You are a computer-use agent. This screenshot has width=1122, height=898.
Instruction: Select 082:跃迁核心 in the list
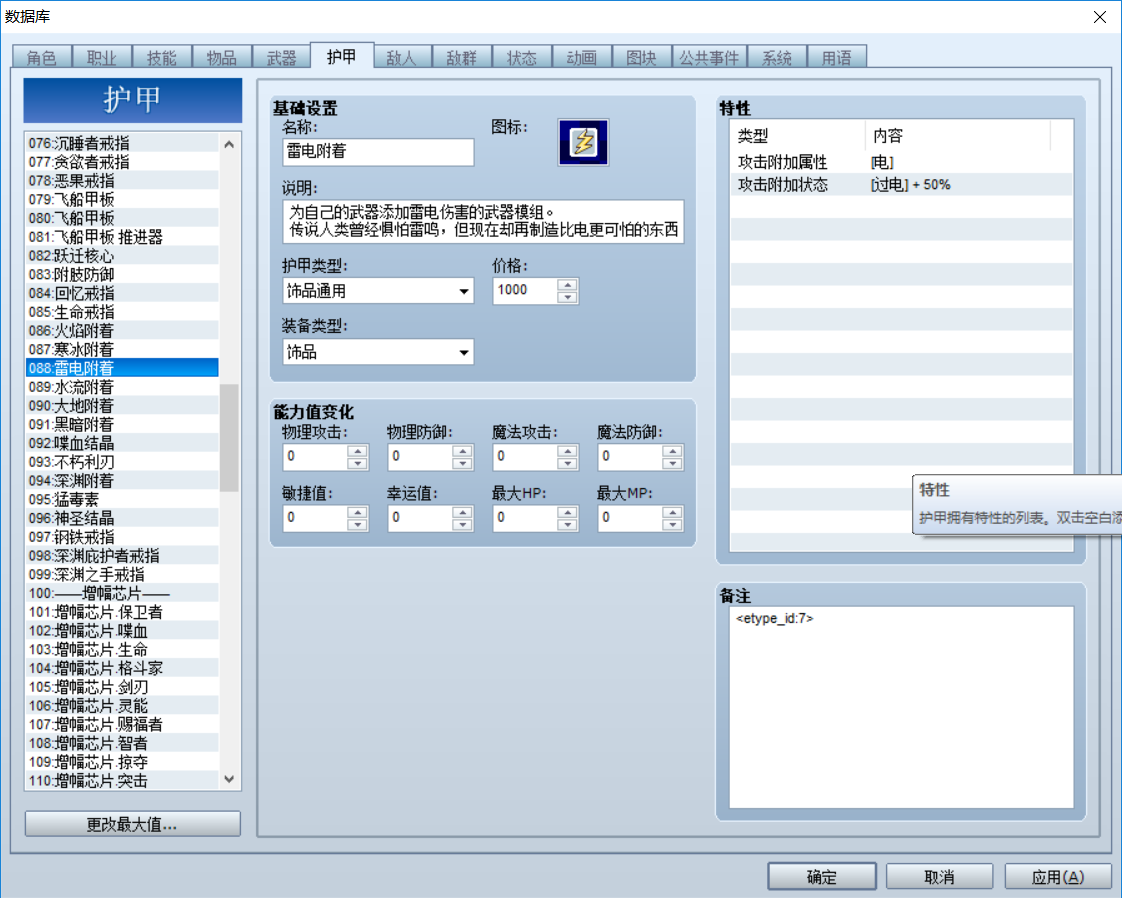122,255
